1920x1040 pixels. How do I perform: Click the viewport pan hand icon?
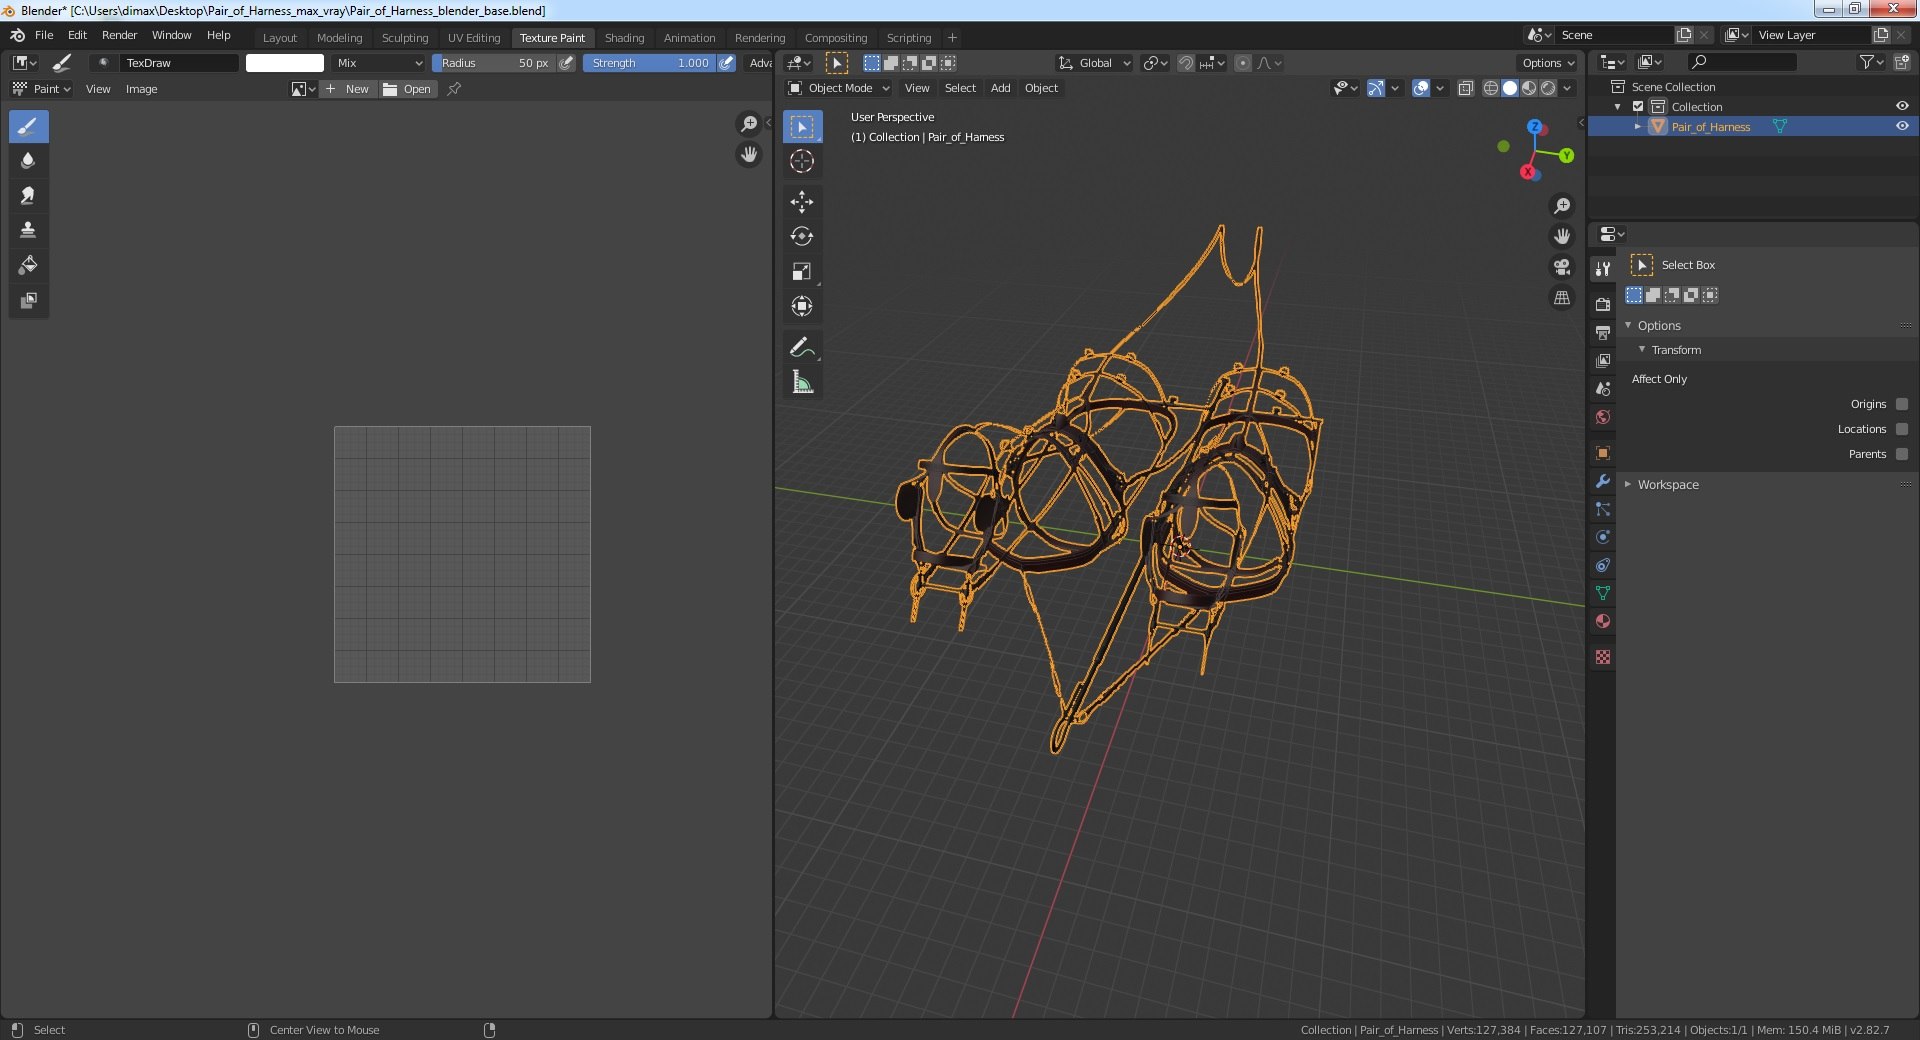tap(1562, 237)
